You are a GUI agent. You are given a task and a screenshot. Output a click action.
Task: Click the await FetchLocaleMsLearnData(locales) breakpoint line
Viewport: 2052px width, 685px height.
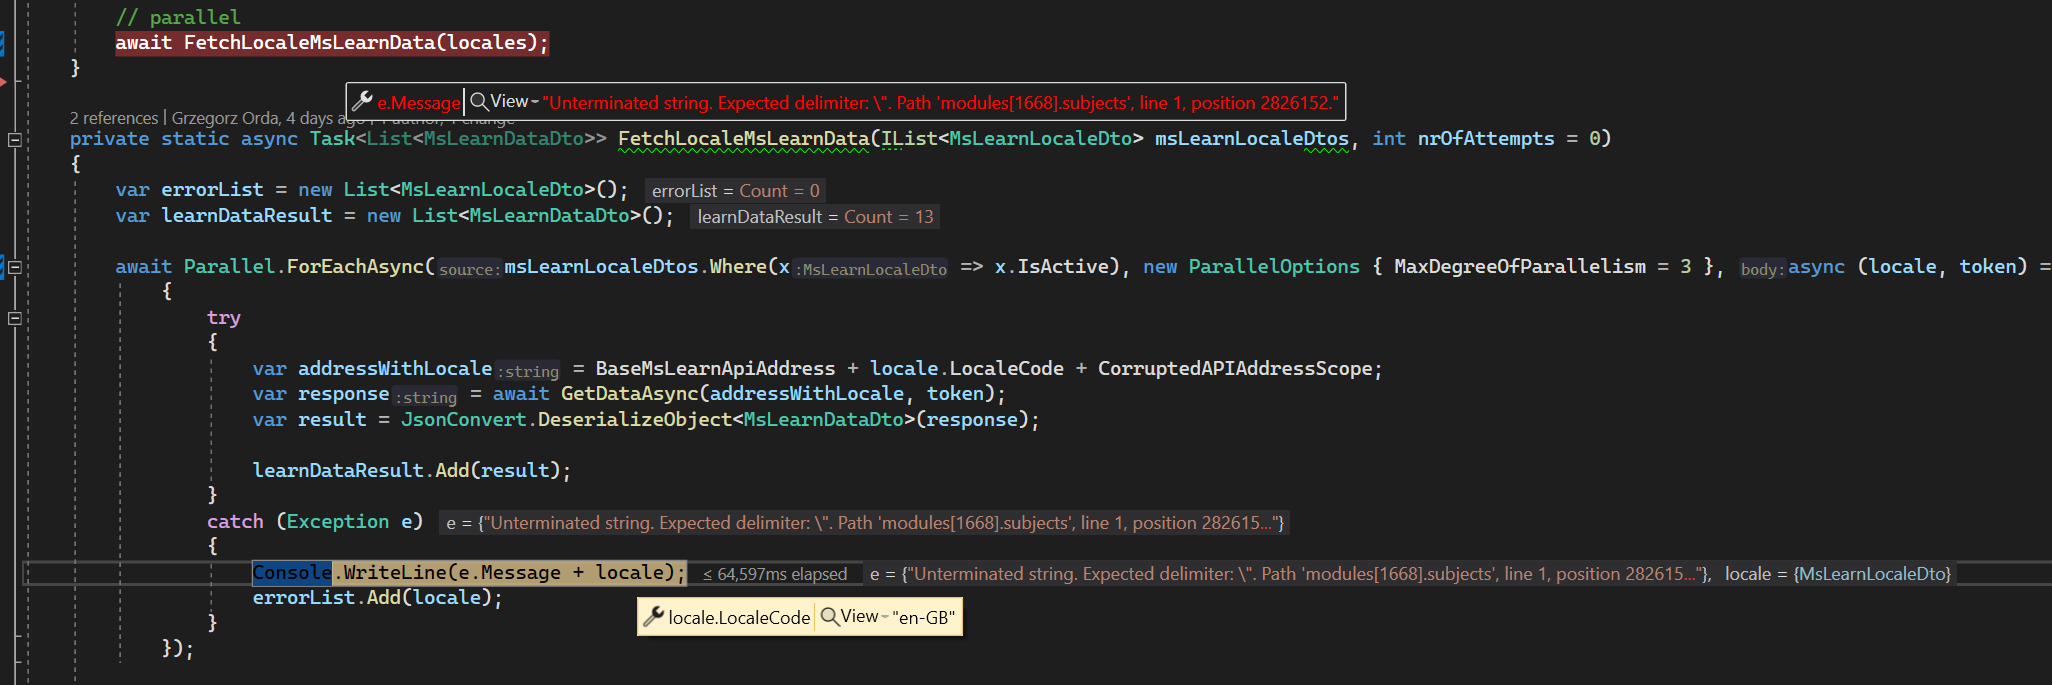point(332,43)
